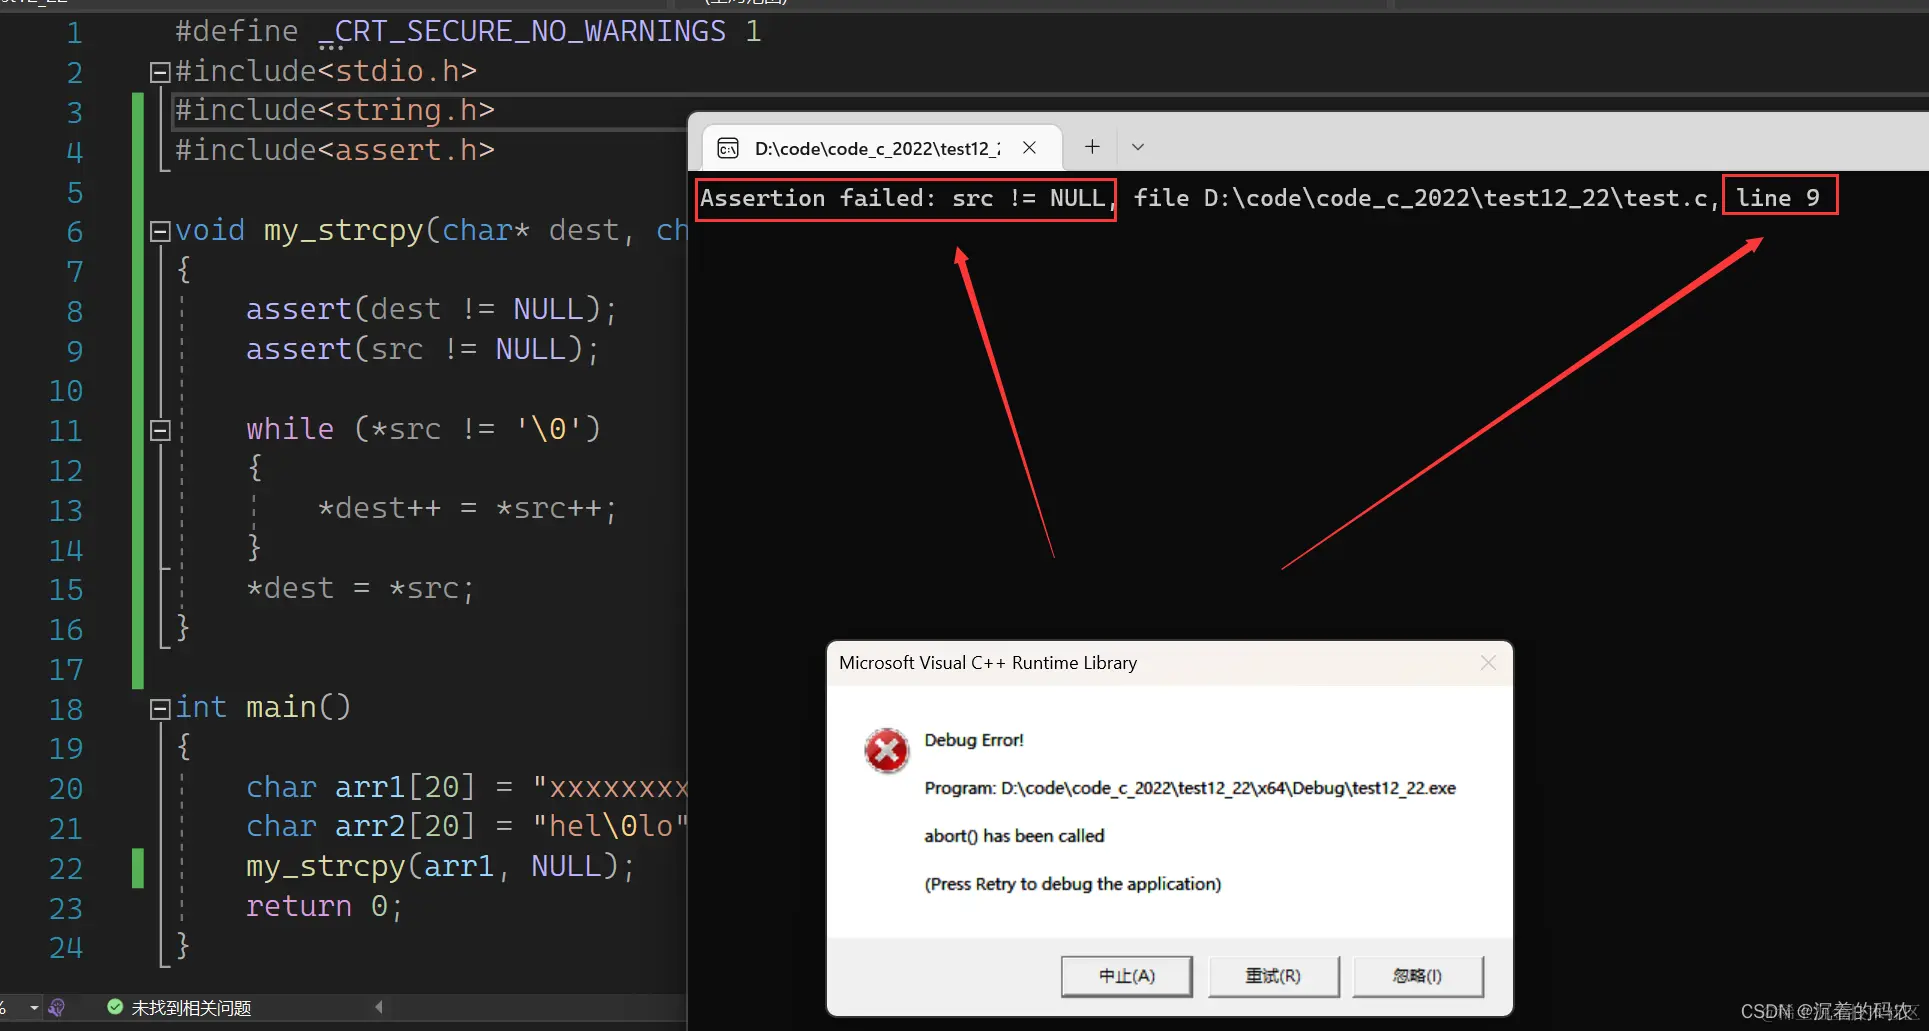Click the char arr1[20] declaration
This screenshot has height=1031, width=1929.
[x=466, y=787]
